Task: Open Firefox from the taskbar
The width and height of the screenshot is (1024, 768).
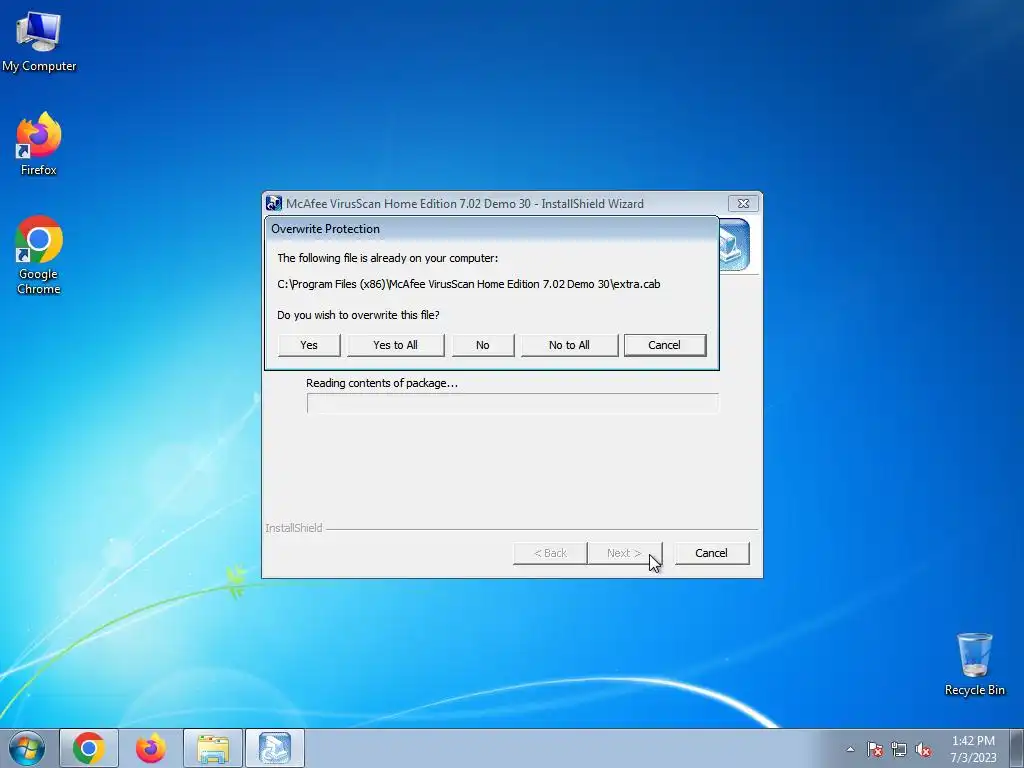Action: pos(151,748)
